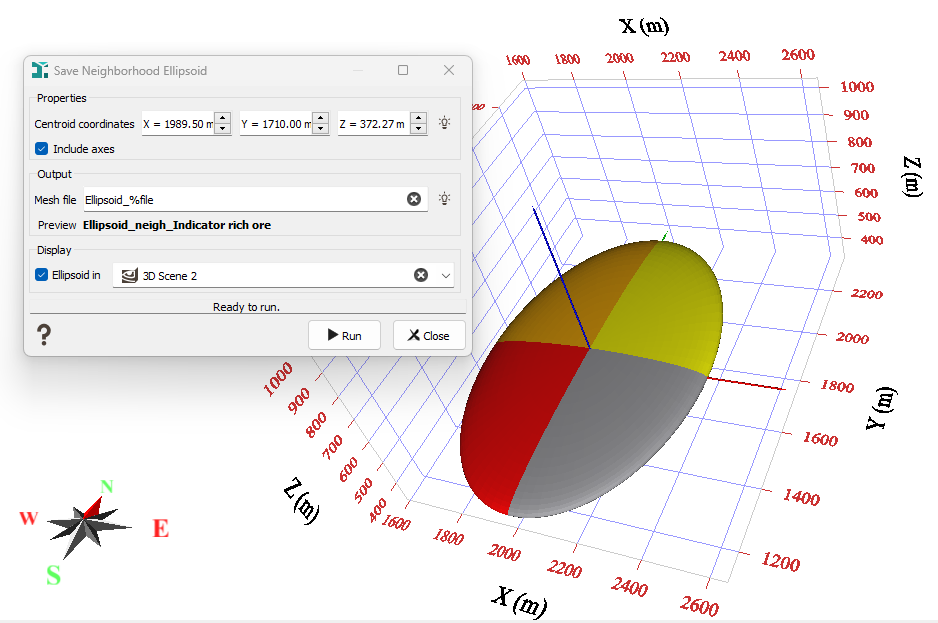Uncheck the Include axes checkbox
Viewport: 938px width, 623px height.
(x=42, y=149)
